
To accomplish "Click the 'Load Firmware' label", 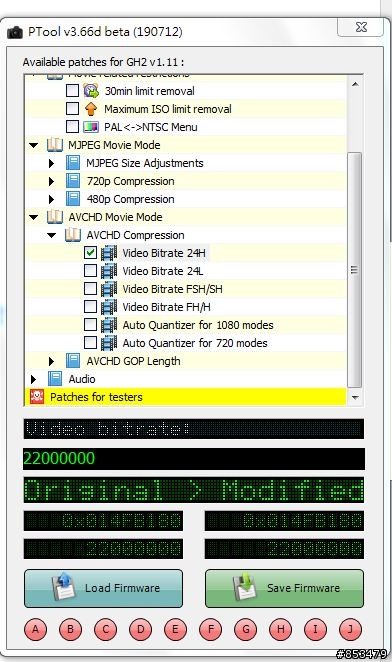I will point(122,588).
